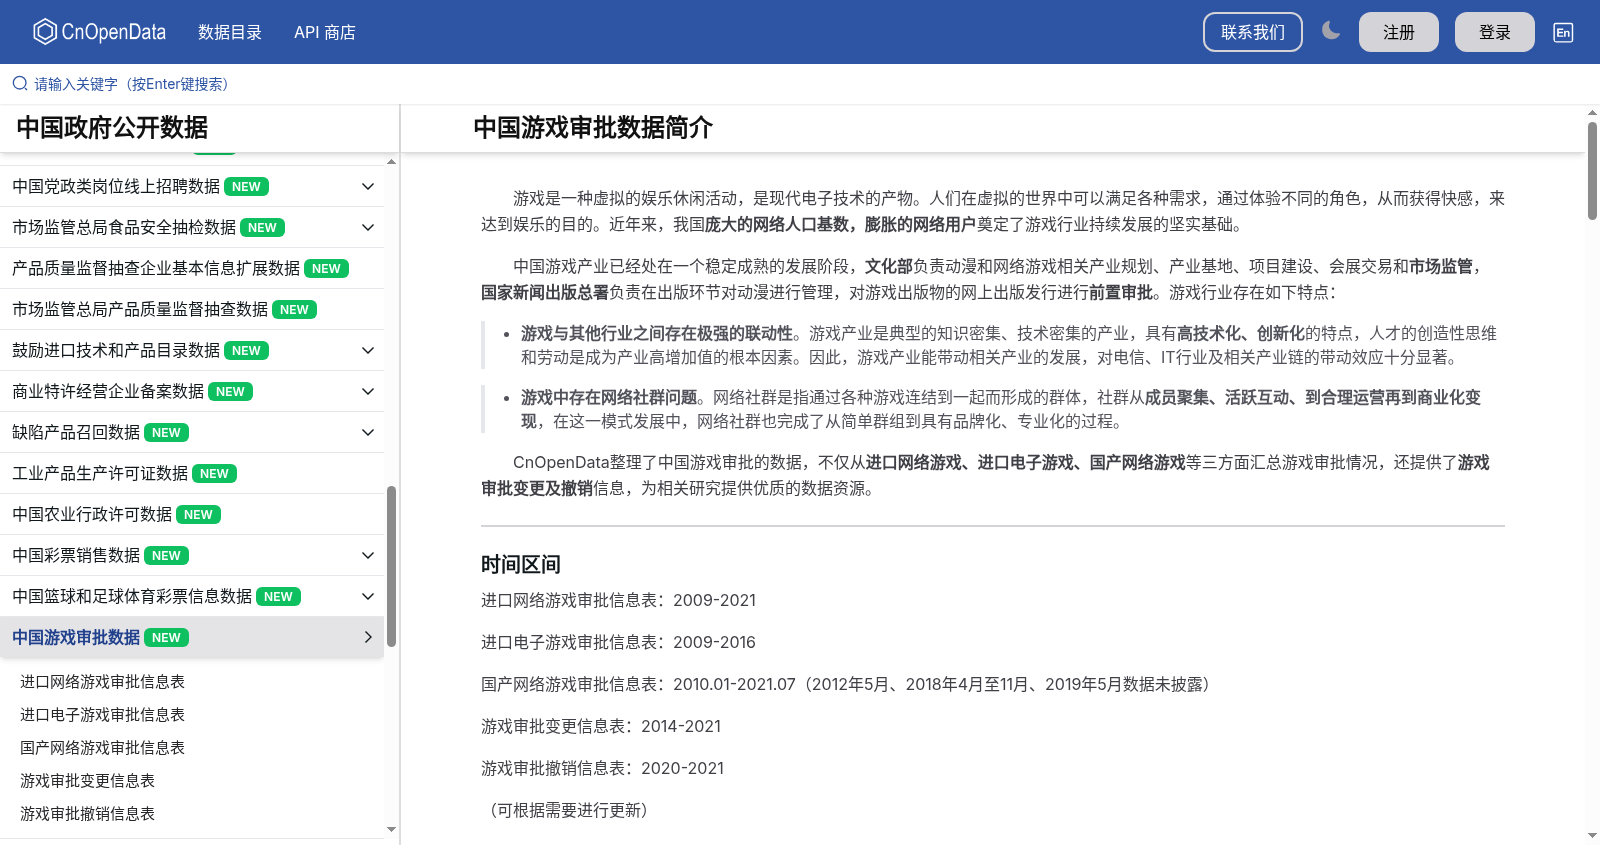The width and height of the screenshot is (1600, 861).
Task: Toggle dark mode moon icon
Action: [x=1330, y=31]
